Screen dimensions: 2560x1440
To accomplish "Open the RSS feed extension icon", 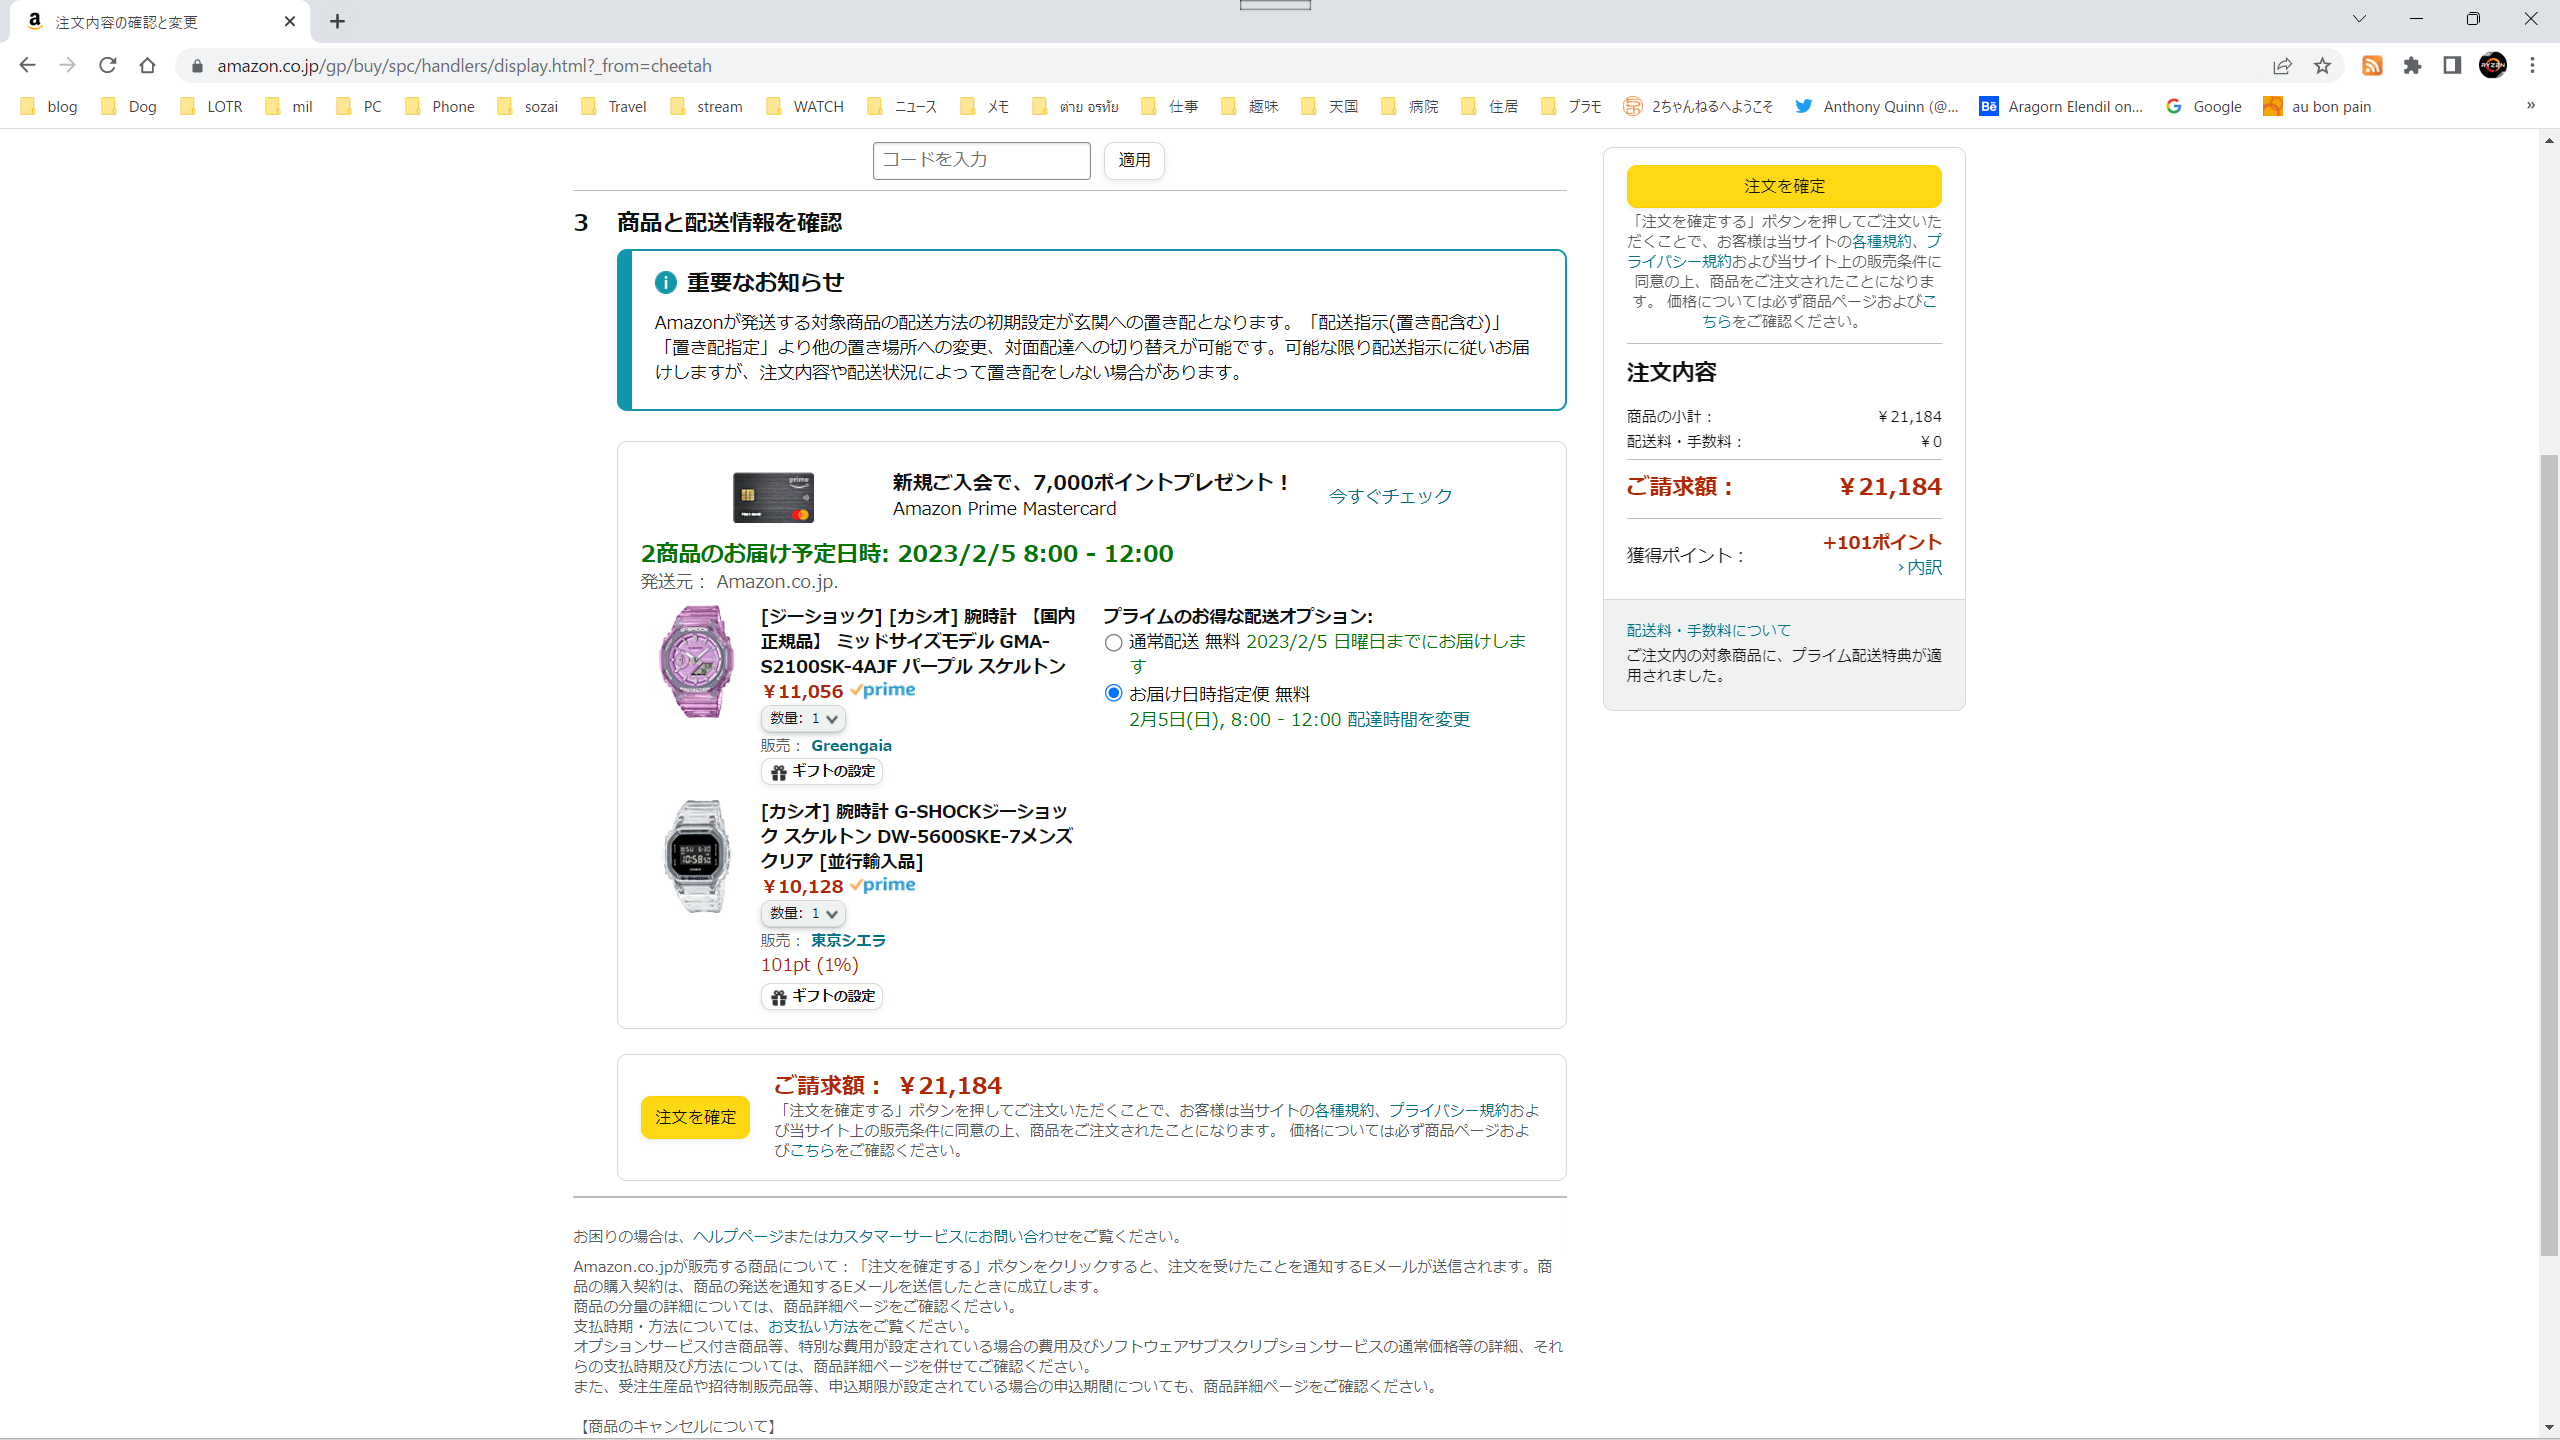I will [x=2372, y=65].
